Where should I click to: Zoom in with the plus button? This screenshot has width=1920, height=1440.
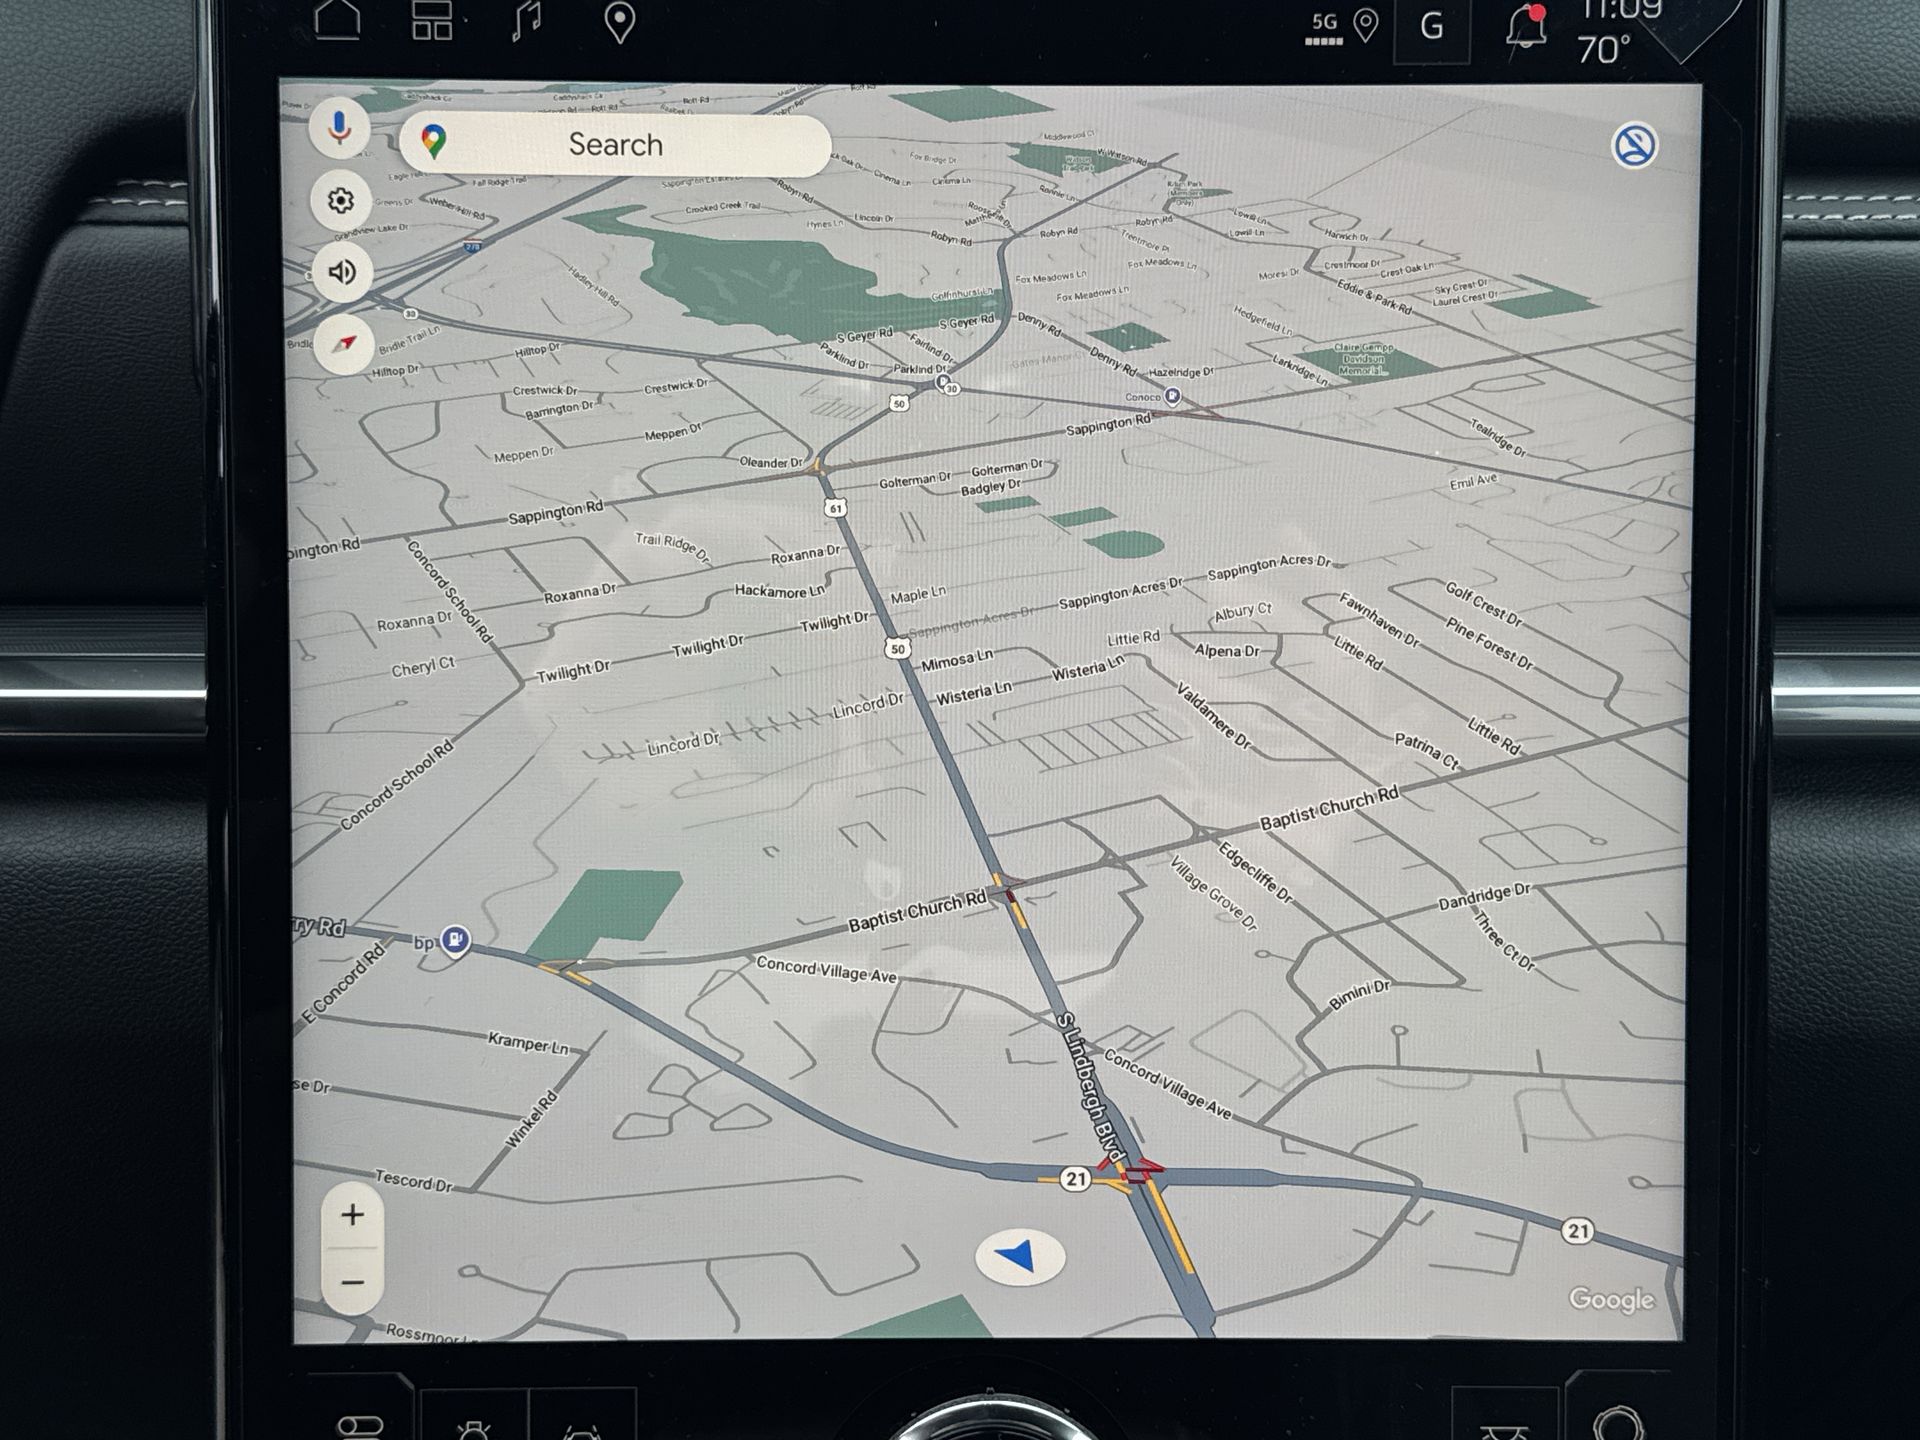point(352,1215)
